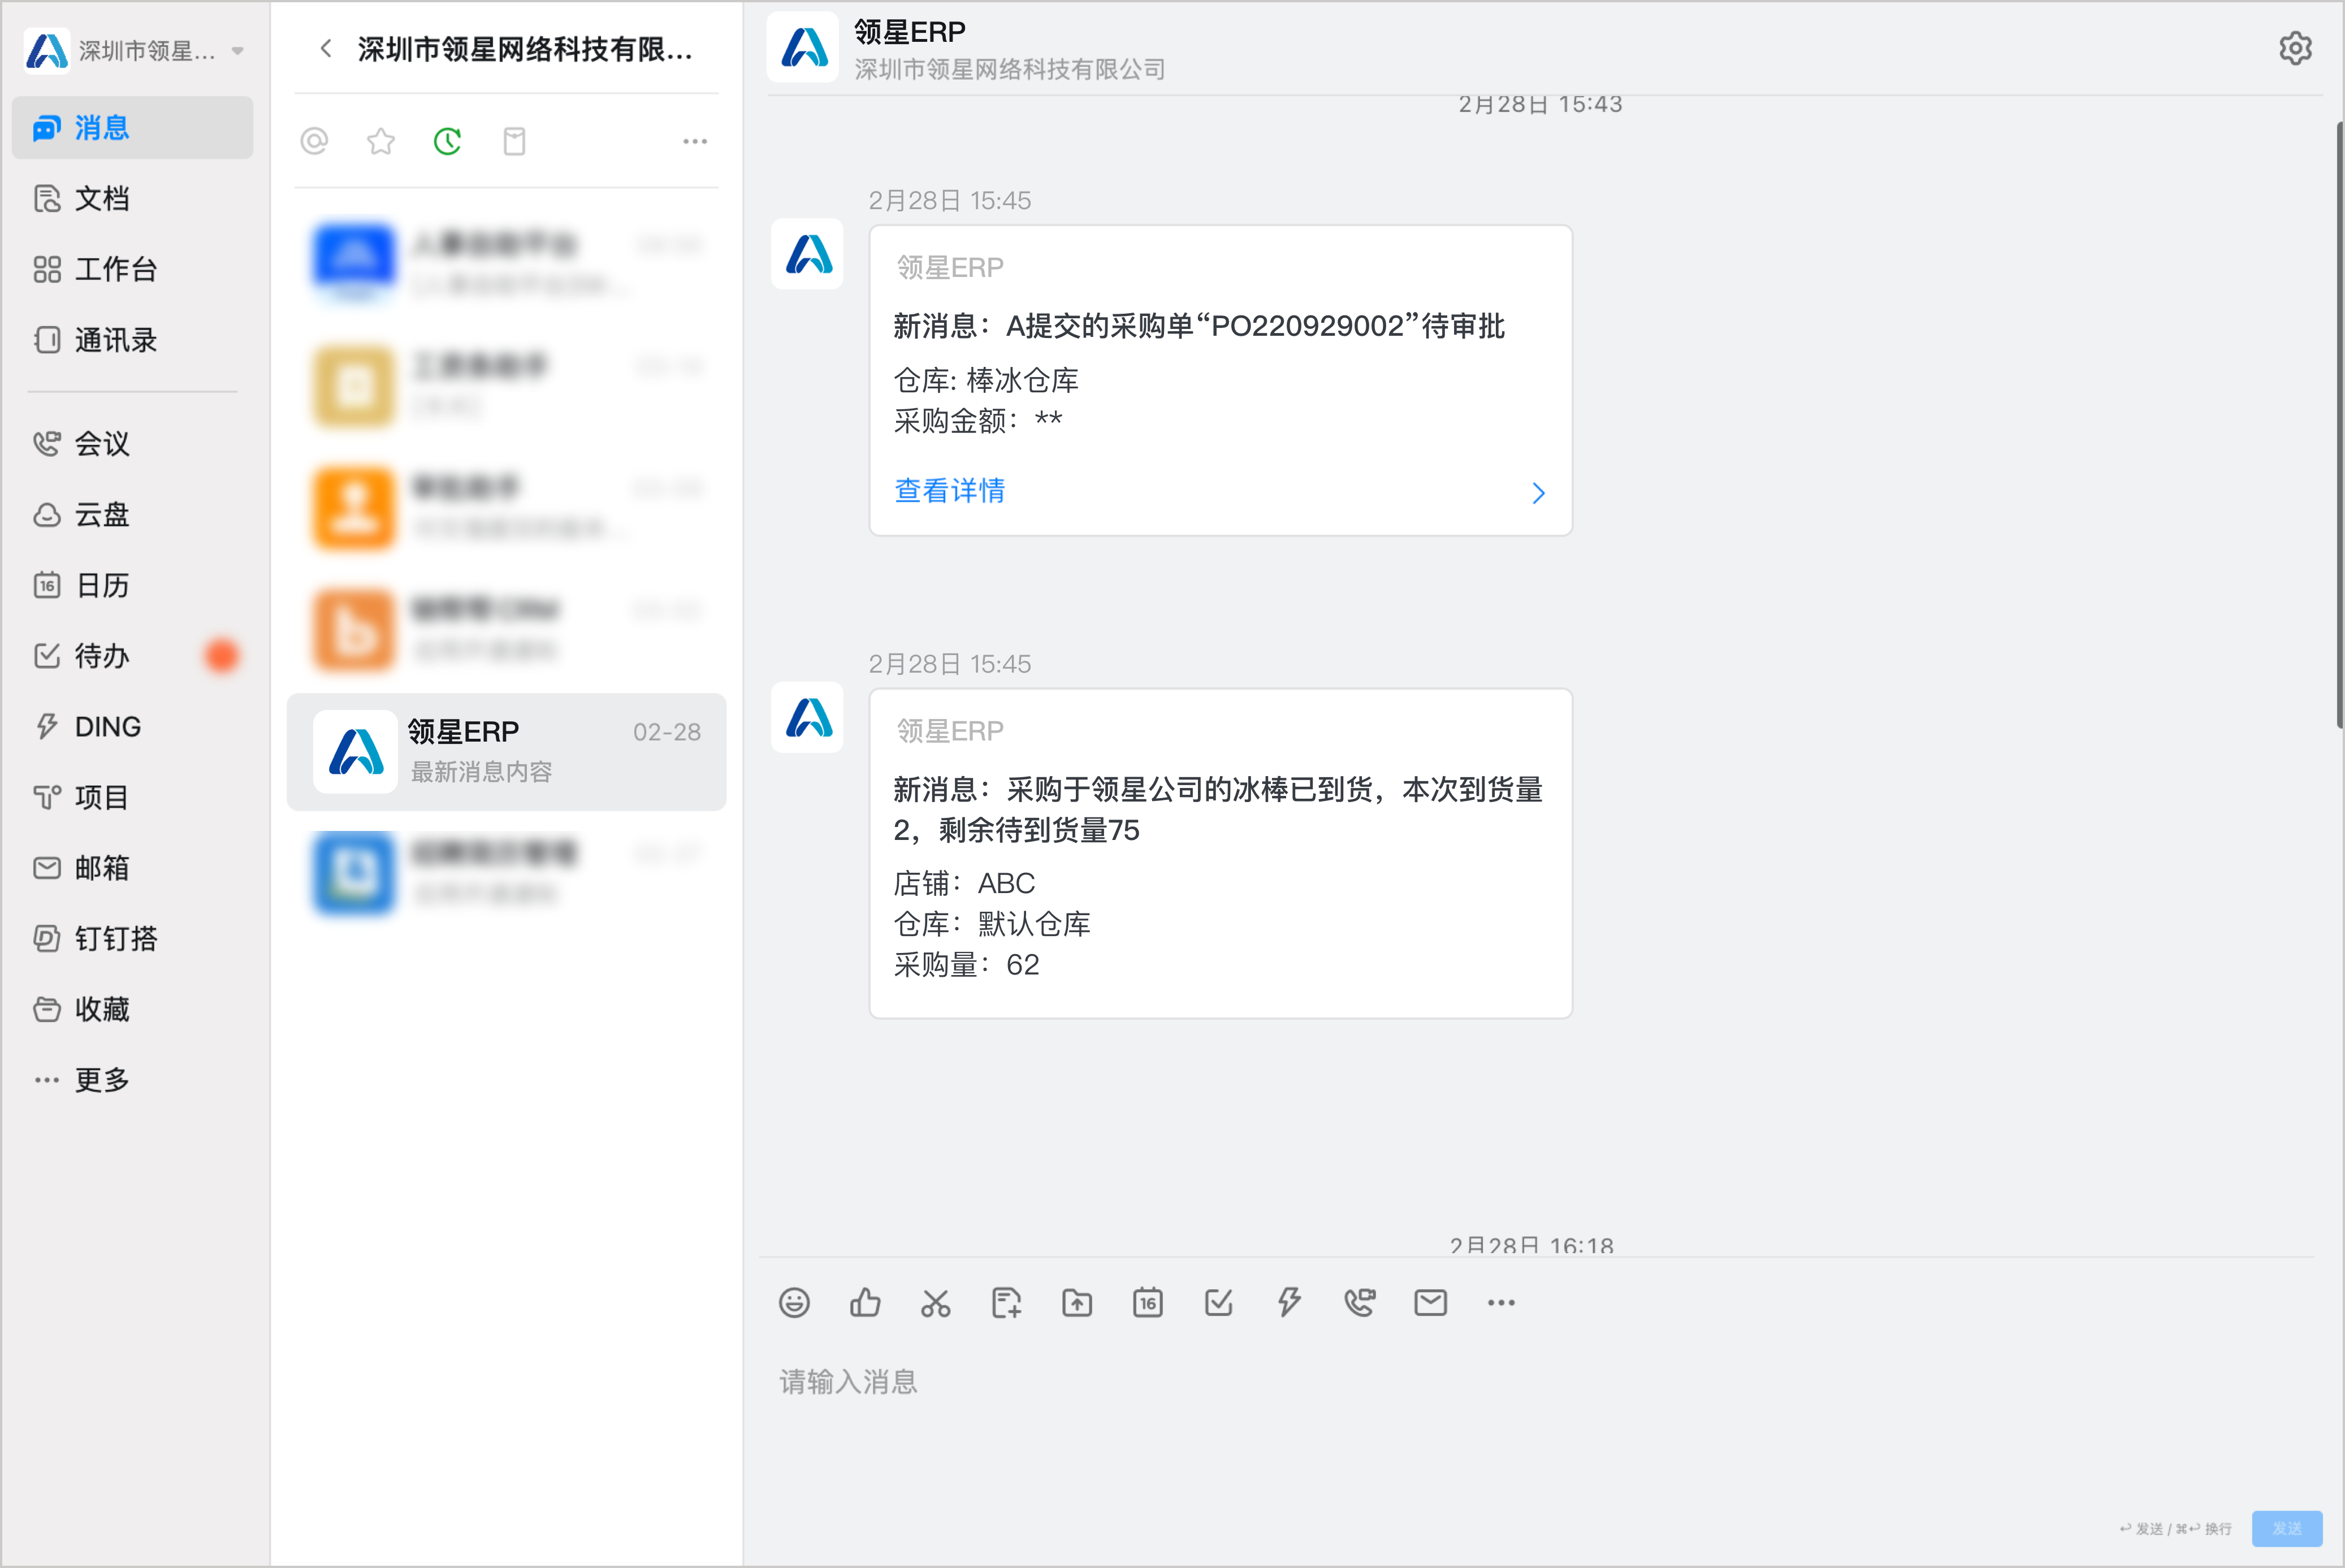Open the 日历 calendar icon in sidebar
2345x1568 pixels.
pos(47,585)
